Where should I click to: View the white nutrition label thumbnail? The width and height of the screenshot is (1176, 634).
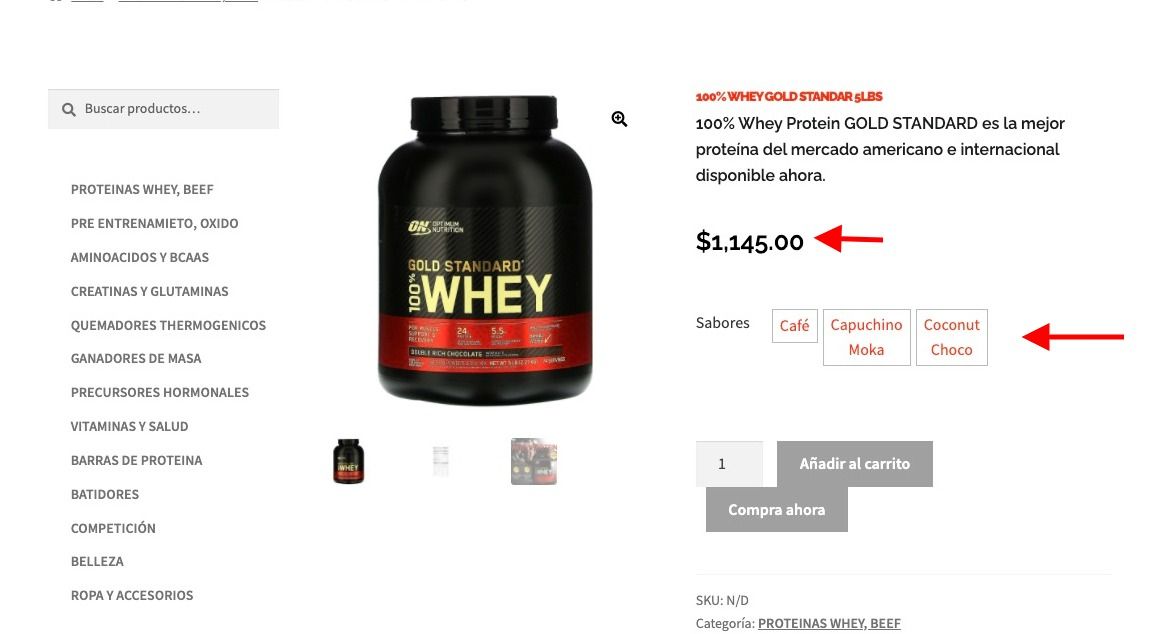(441, 461)
